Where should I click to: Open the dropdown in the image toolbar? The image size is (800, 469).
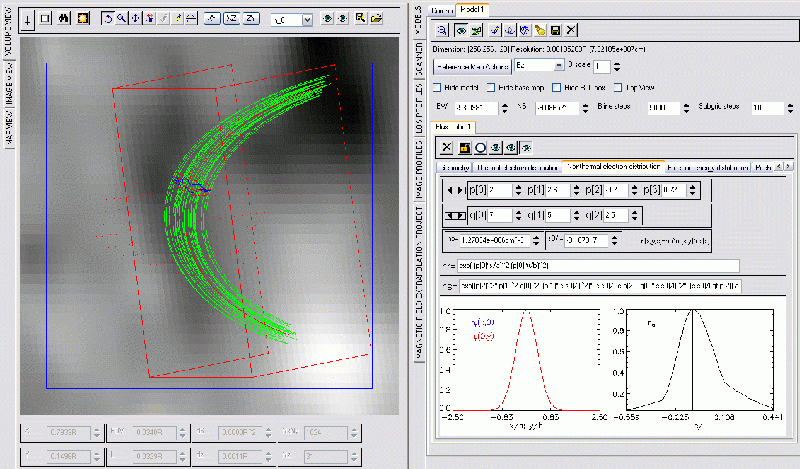(x=305, y=19)
